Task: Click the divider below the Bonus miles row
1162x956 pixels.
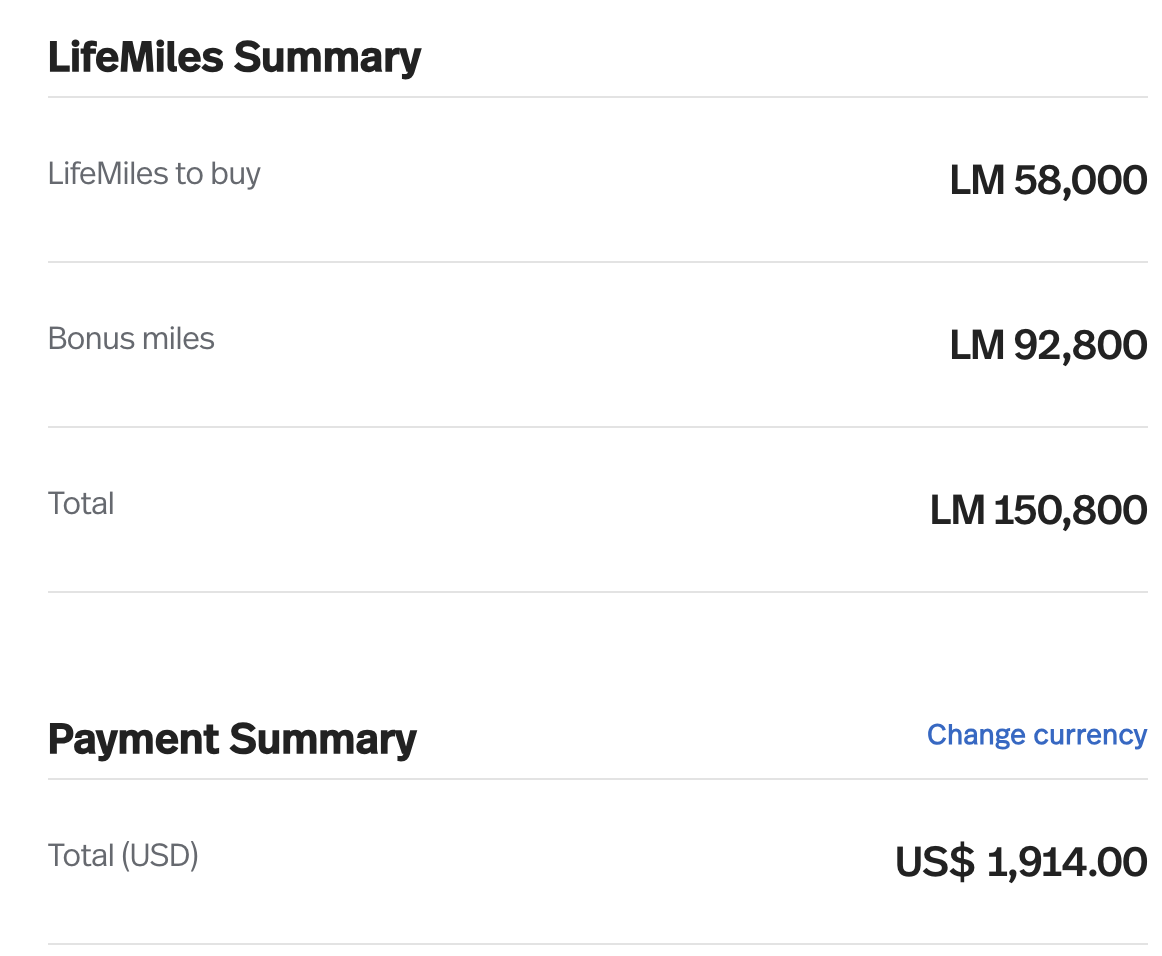Action: pos(598,427)
